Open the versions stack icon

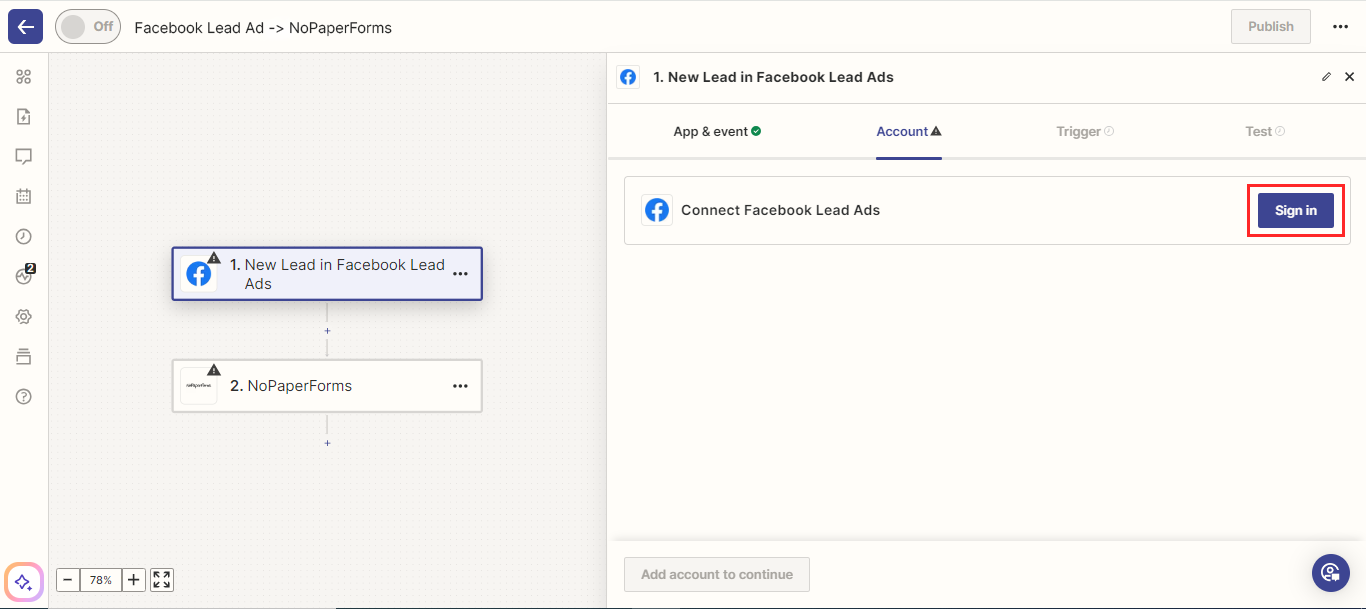(24, 357)
